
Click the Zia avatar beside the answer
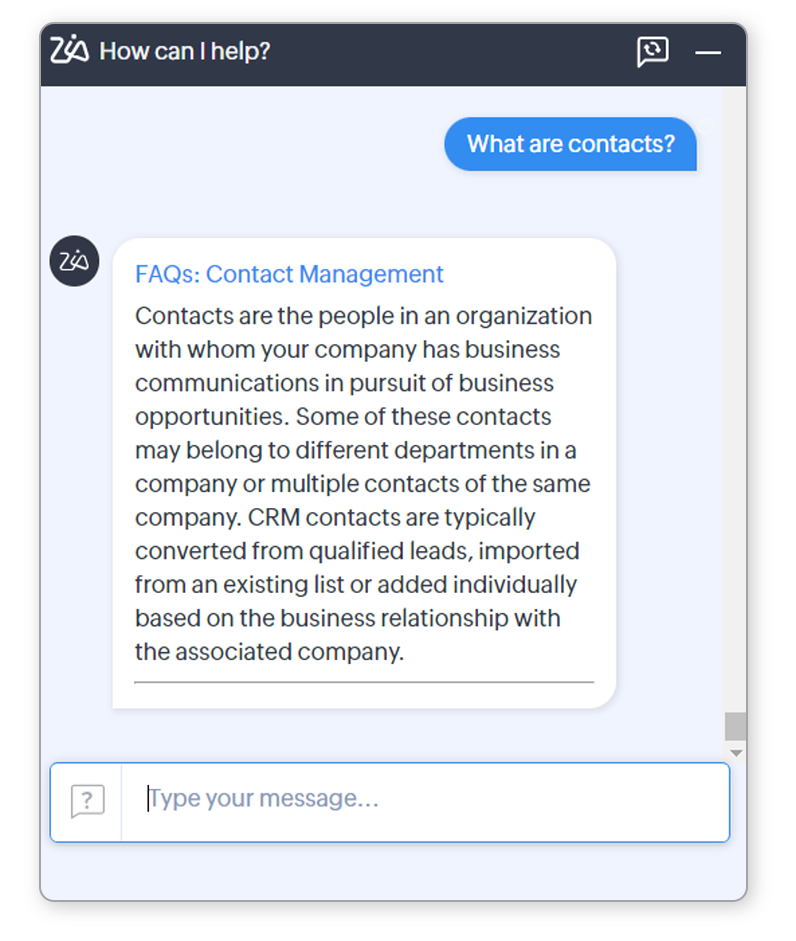(75, 262)
